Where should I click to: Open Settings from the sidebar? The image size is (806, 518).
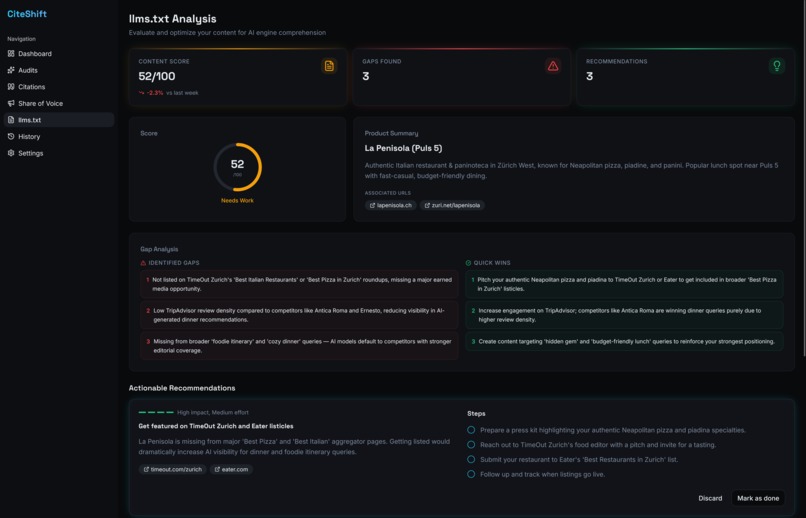click(x=59, y=153)
